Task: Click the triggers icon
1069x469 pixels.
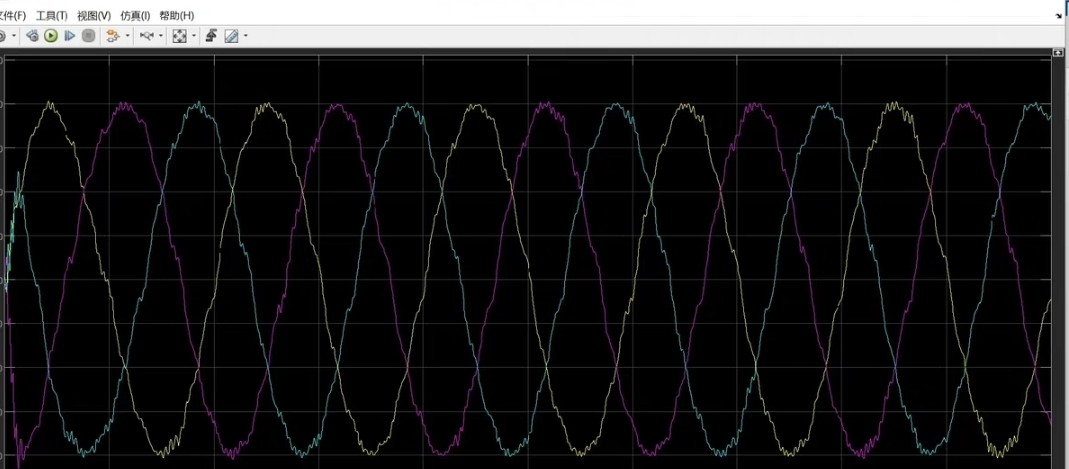Action: point(147,35)
